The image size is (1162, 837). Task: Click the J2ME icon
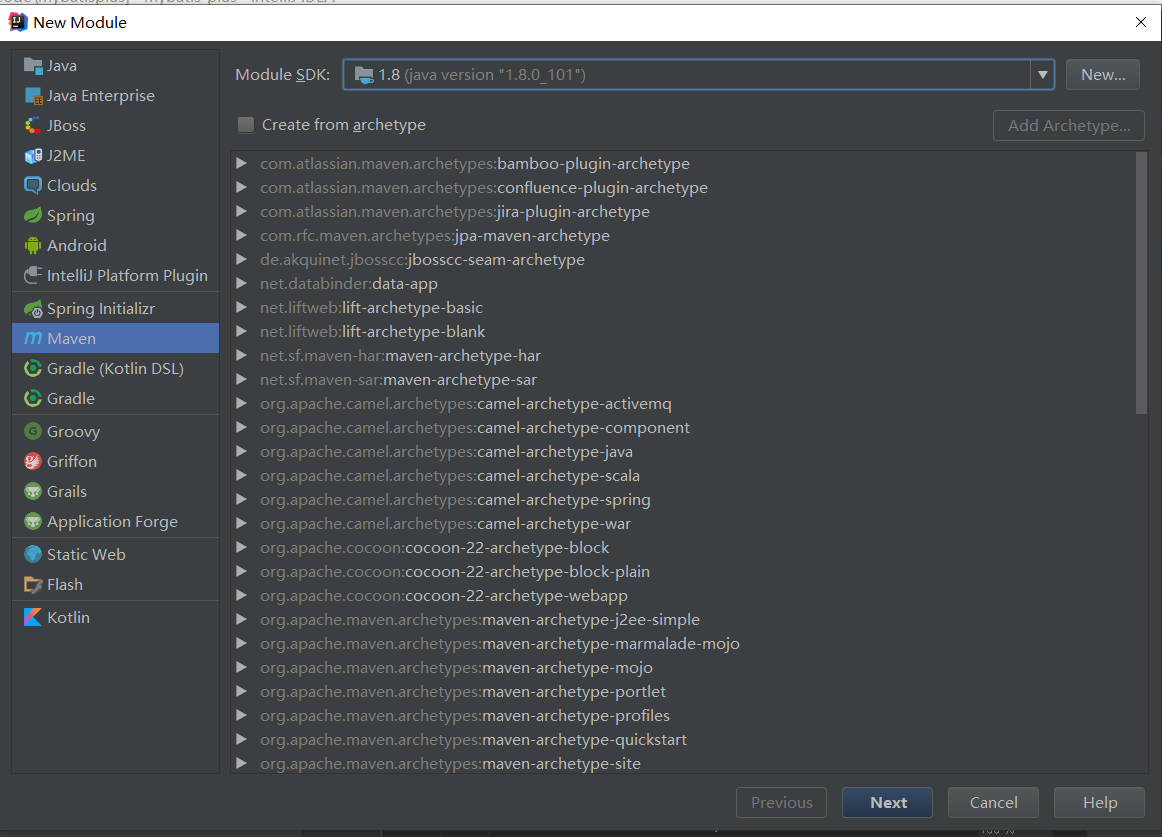(33, 156)
